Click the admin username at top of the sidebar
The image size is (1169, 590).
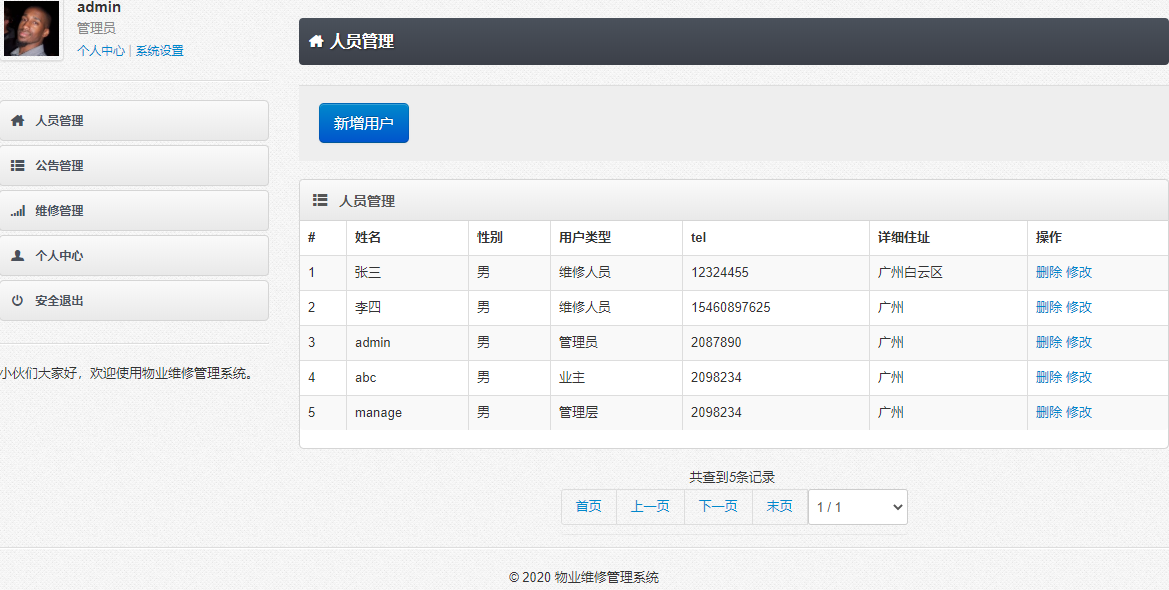[x=98, y=7]
